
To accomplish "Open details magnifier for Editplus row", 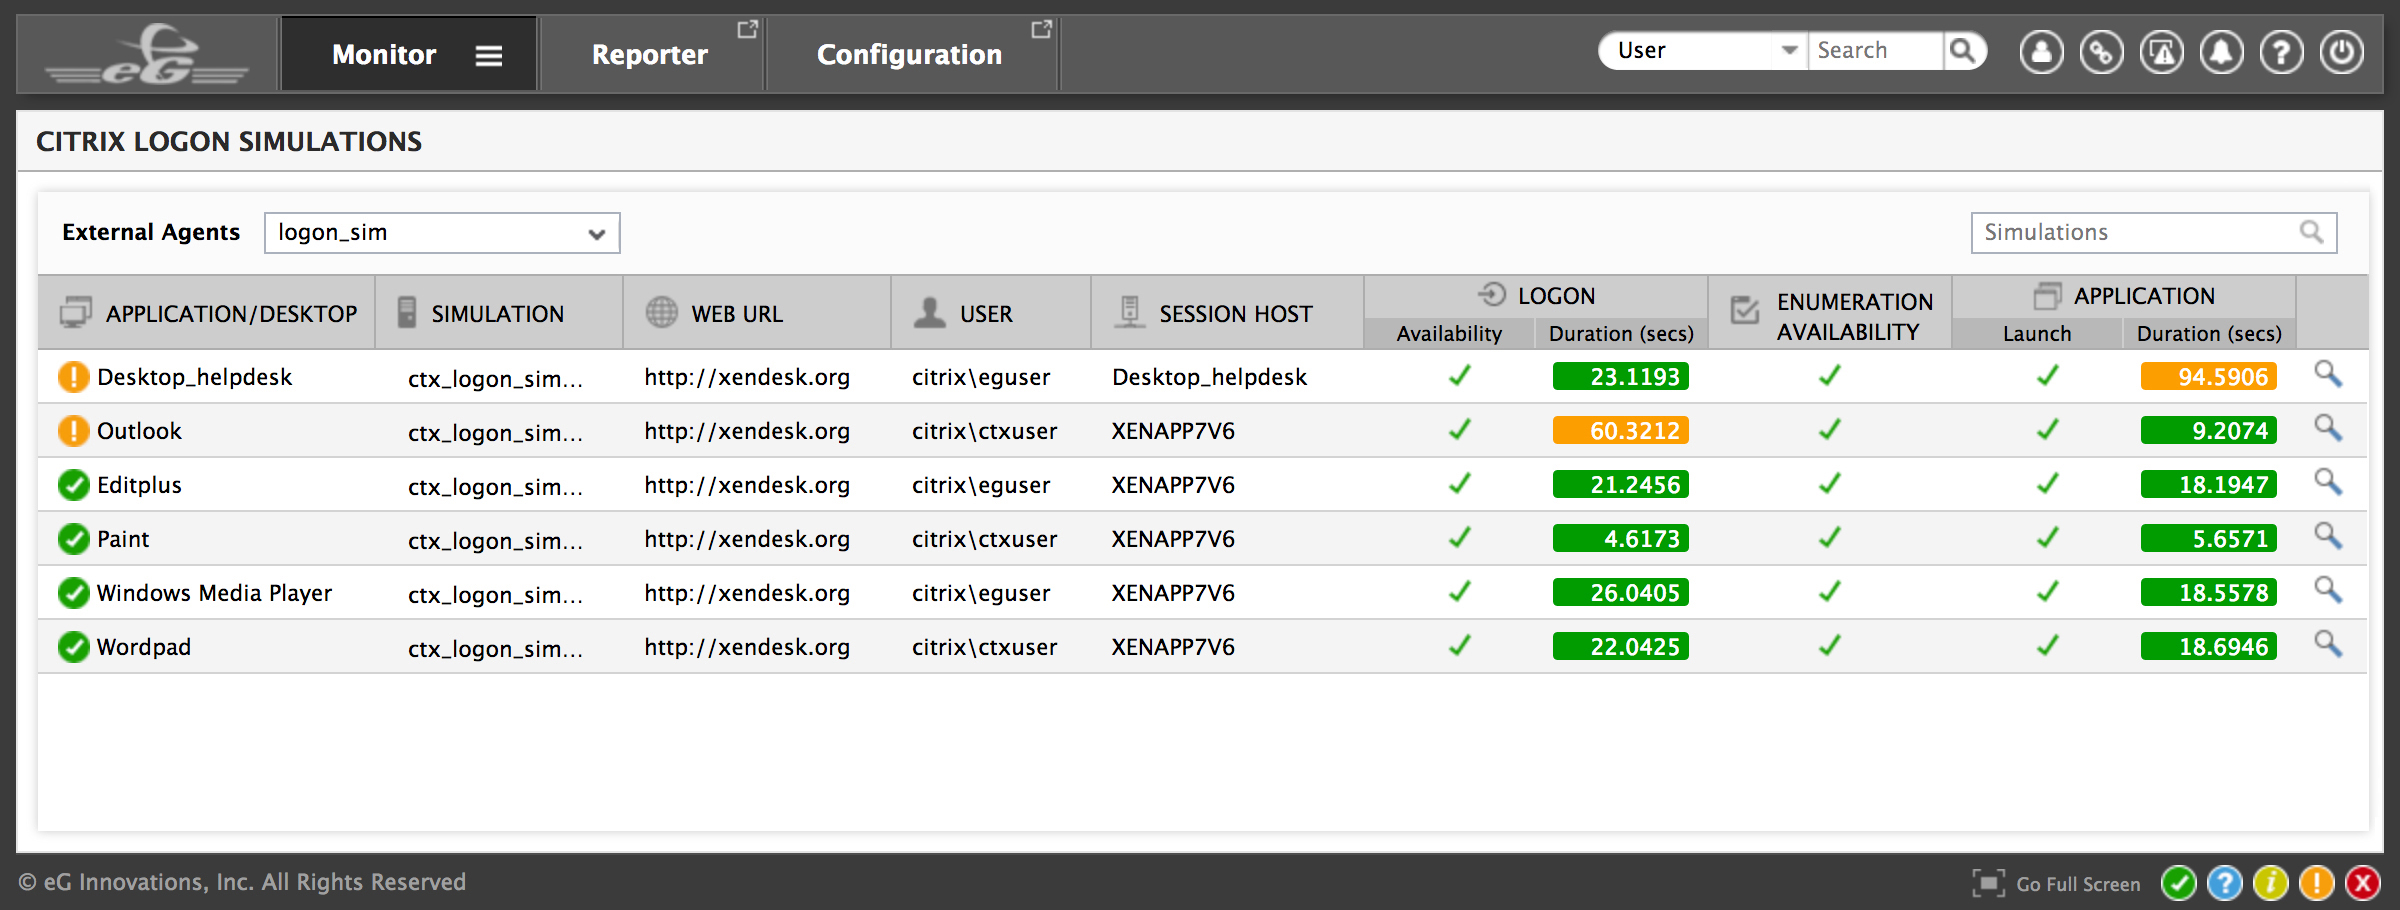I will [2328, 482].
